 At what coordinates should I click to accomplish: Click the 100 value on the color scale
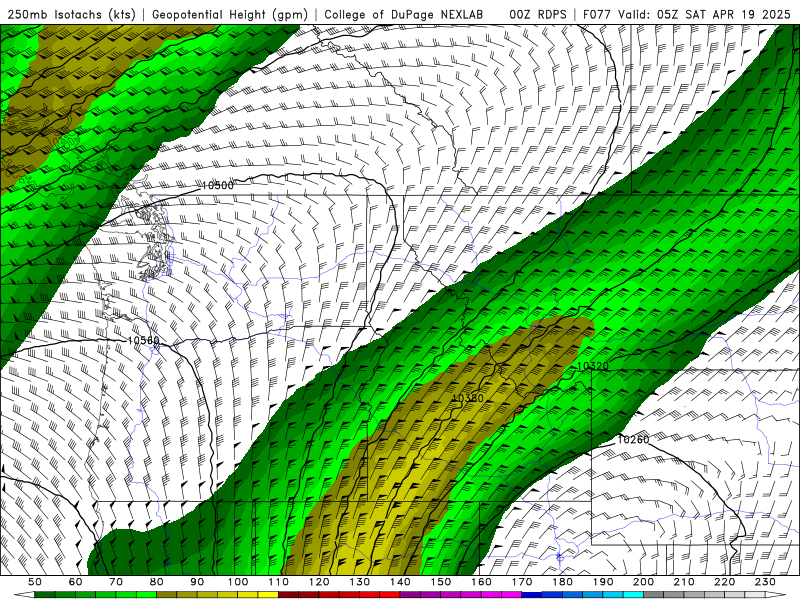[x=238, y=582]
